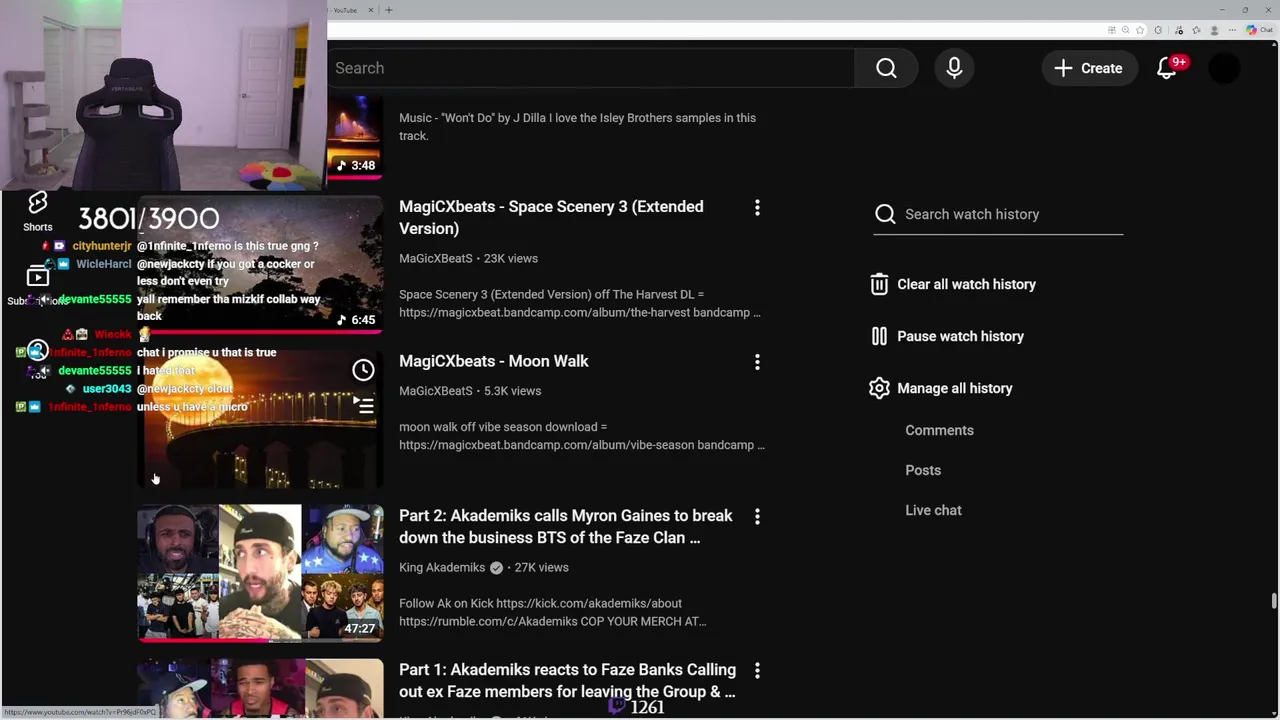Open MagiCXbeats Space Scenery 3 video title
The height and width of the screenshot is (720, 1280).
pos(551,217)
